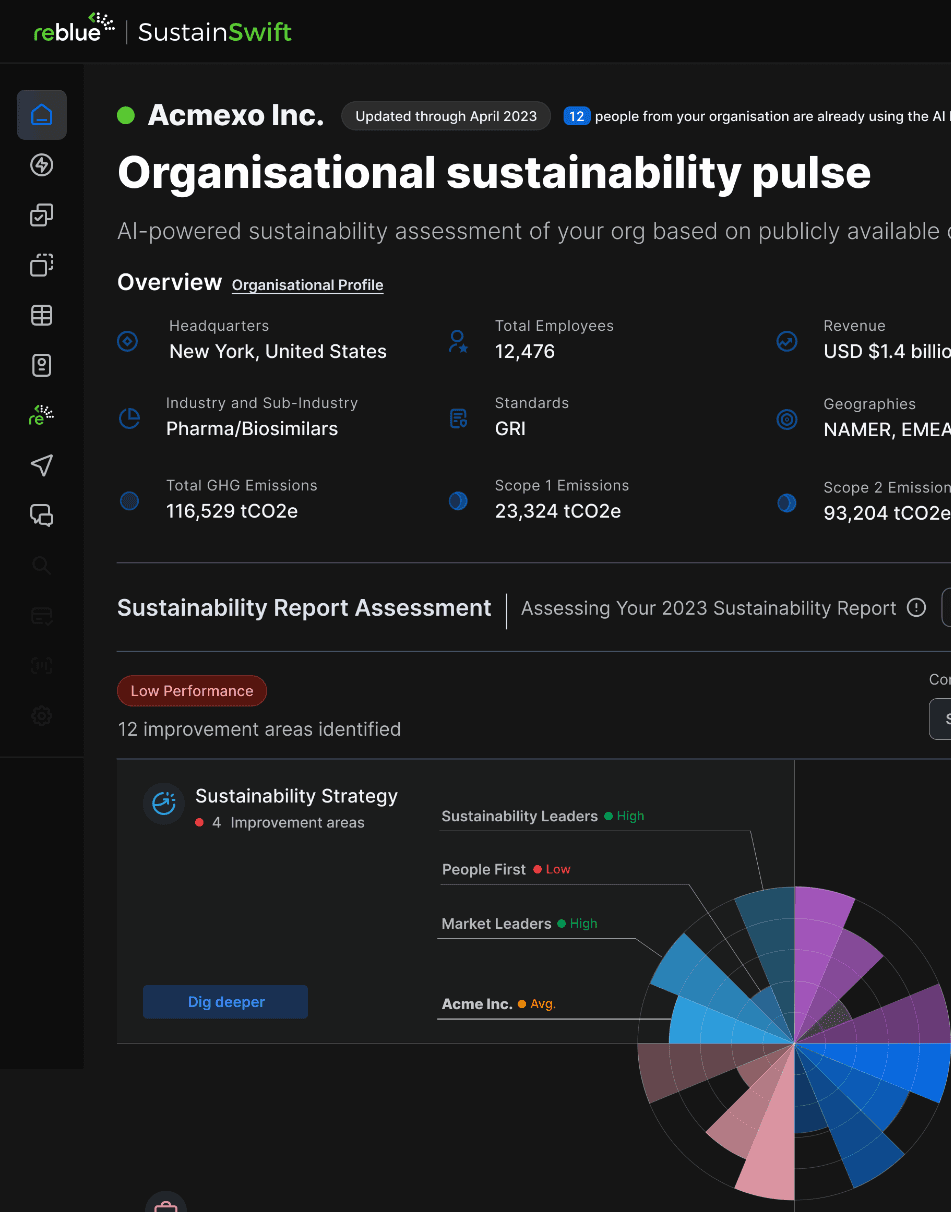
Task: Click the Total GHG Emissions circle icon
Action: 129,501
